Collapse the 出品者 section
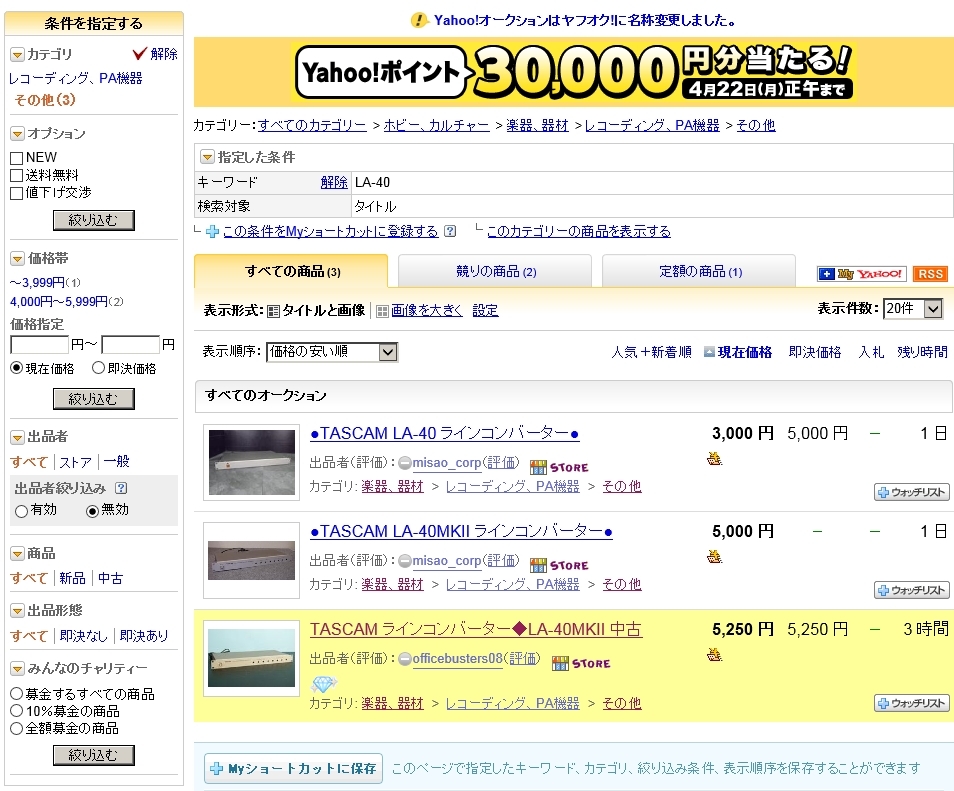This screenshot has width=954, height=791. pos(18,437)
